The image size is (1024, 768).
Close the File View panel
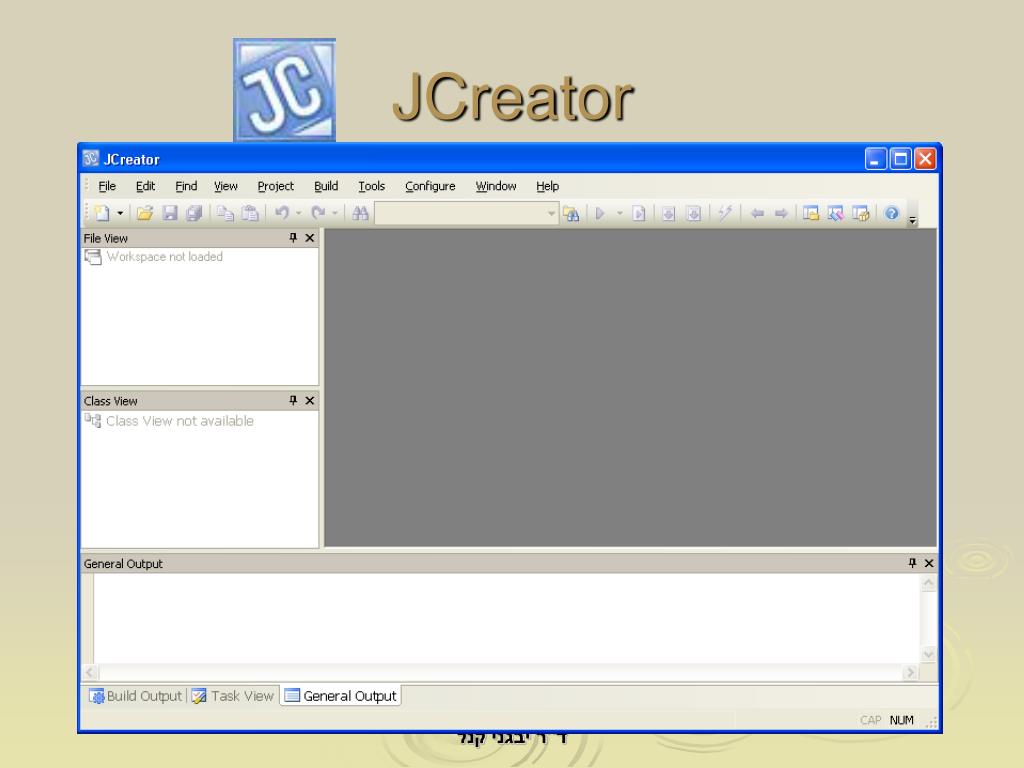tap(310, 238)
